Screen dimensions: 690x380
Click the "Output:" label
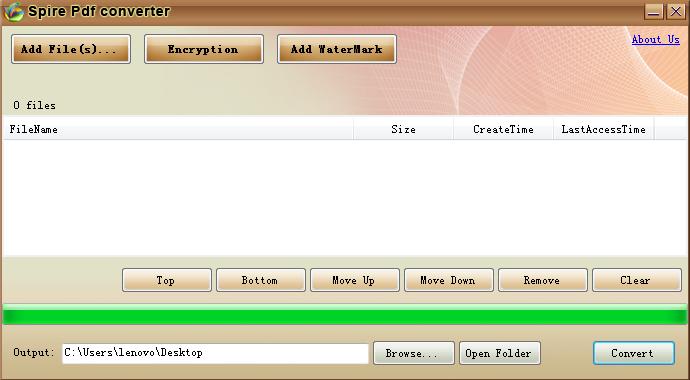34,353
